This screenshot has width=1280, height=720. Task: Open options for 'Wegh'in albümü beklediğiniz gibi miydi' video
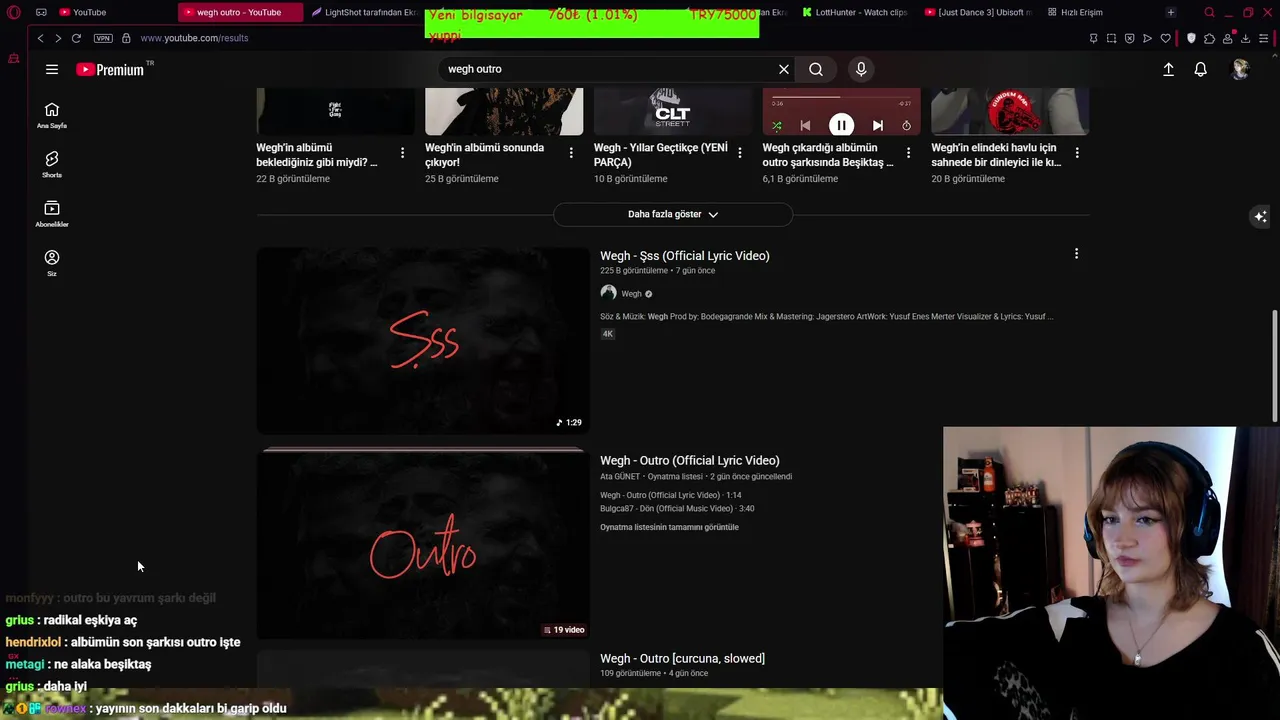402,153
